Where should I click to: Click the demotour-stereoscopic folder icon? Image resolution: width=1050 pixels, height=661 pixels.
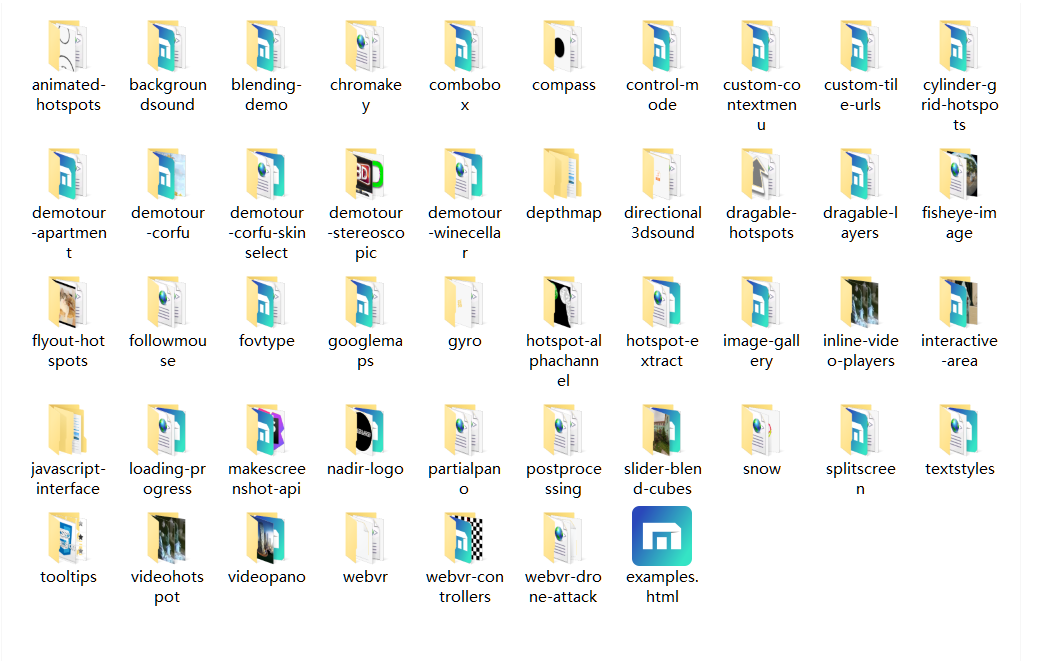(x=366, y=174)
